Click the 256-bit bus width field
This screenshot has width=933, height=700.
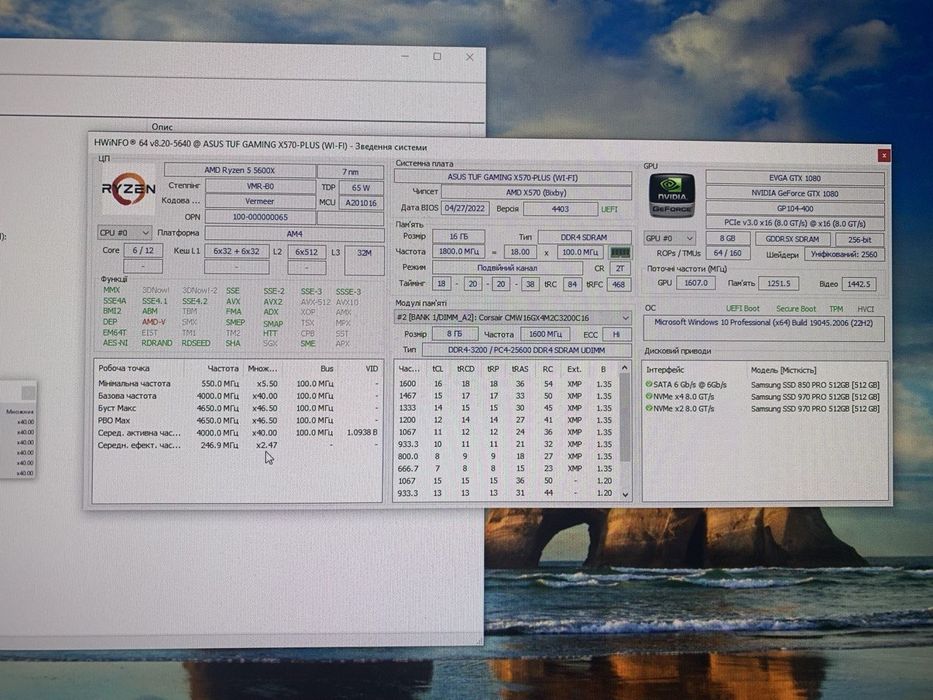[859, 239]
